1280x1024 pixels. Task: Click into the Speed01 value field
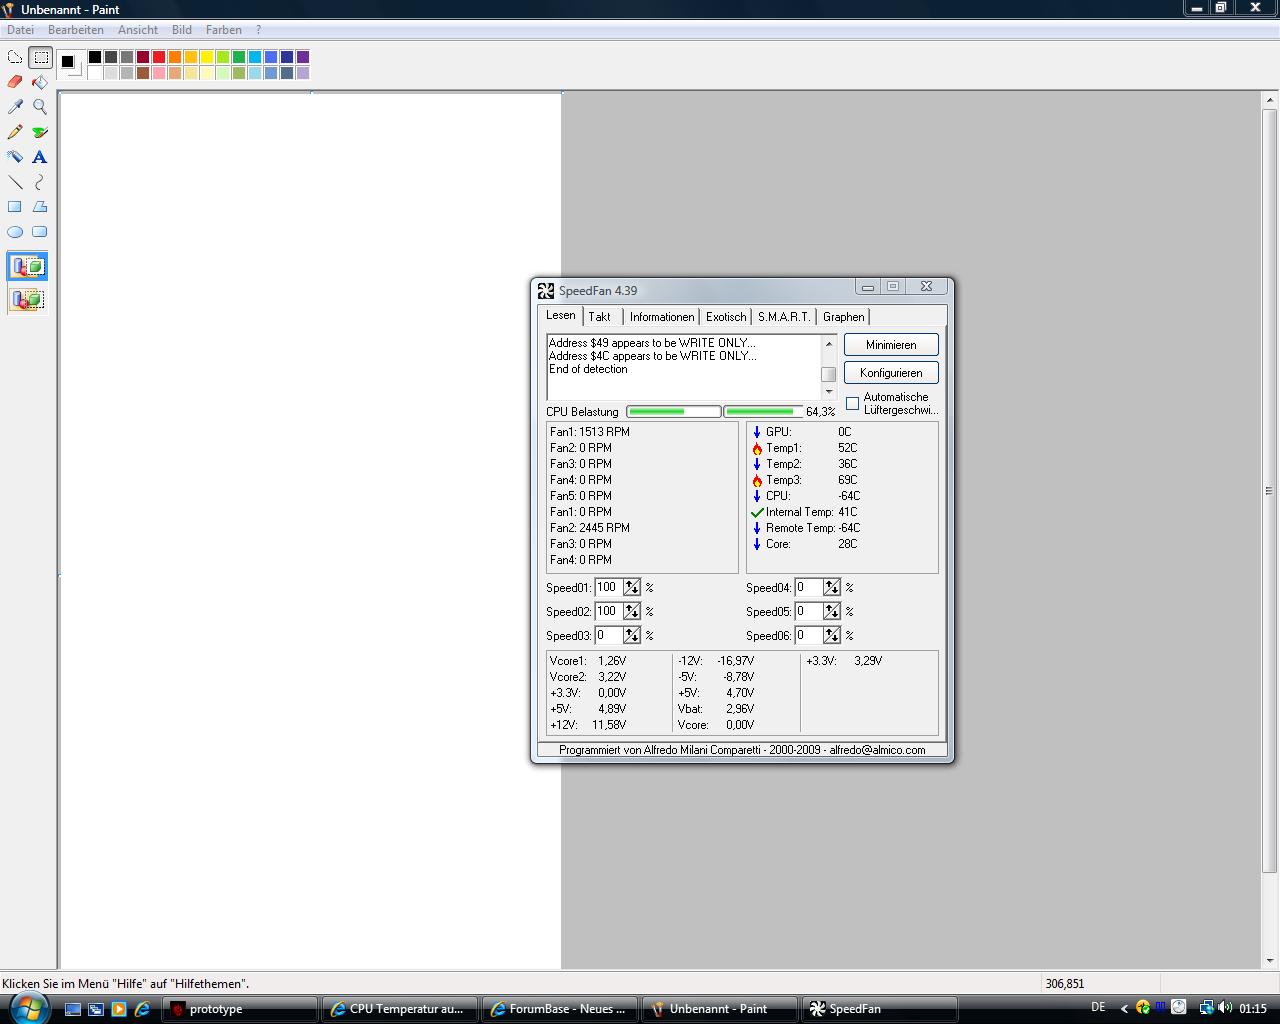(609, 588)
